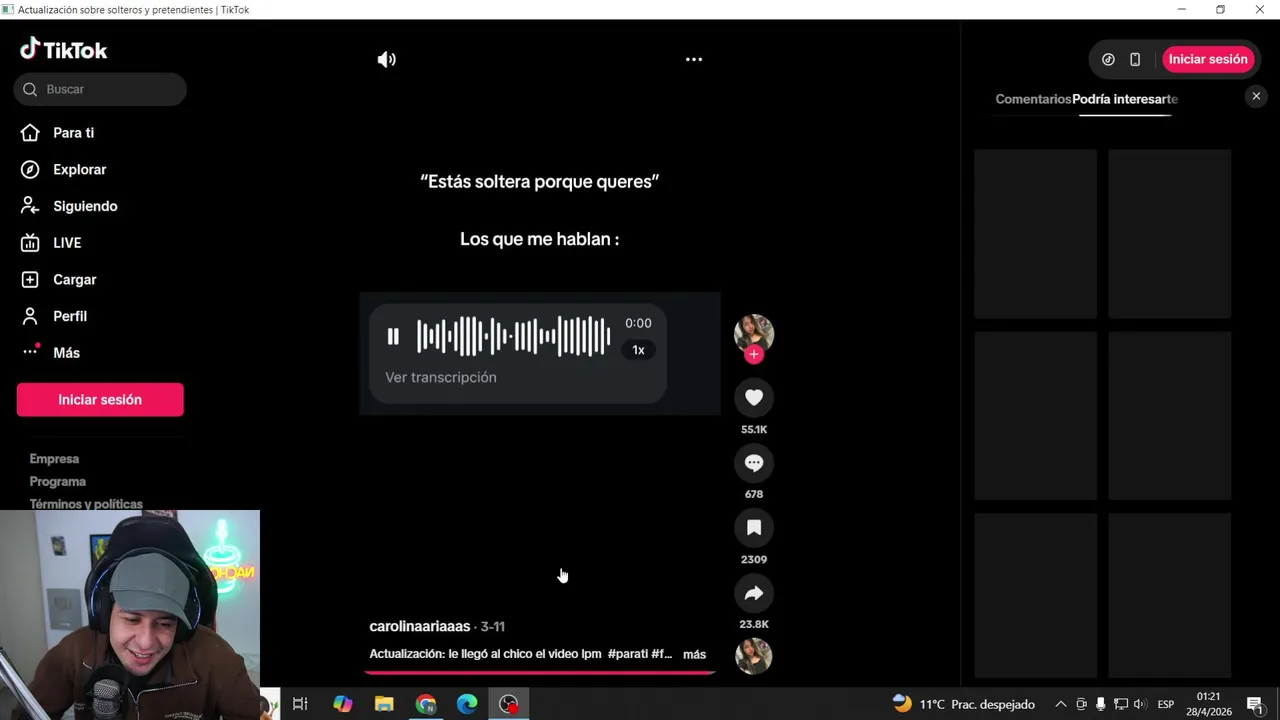Click the sound disc avatar below share
Image resolution: width=1280 pixels, height=720 pixels.
[x=754, y=656]
